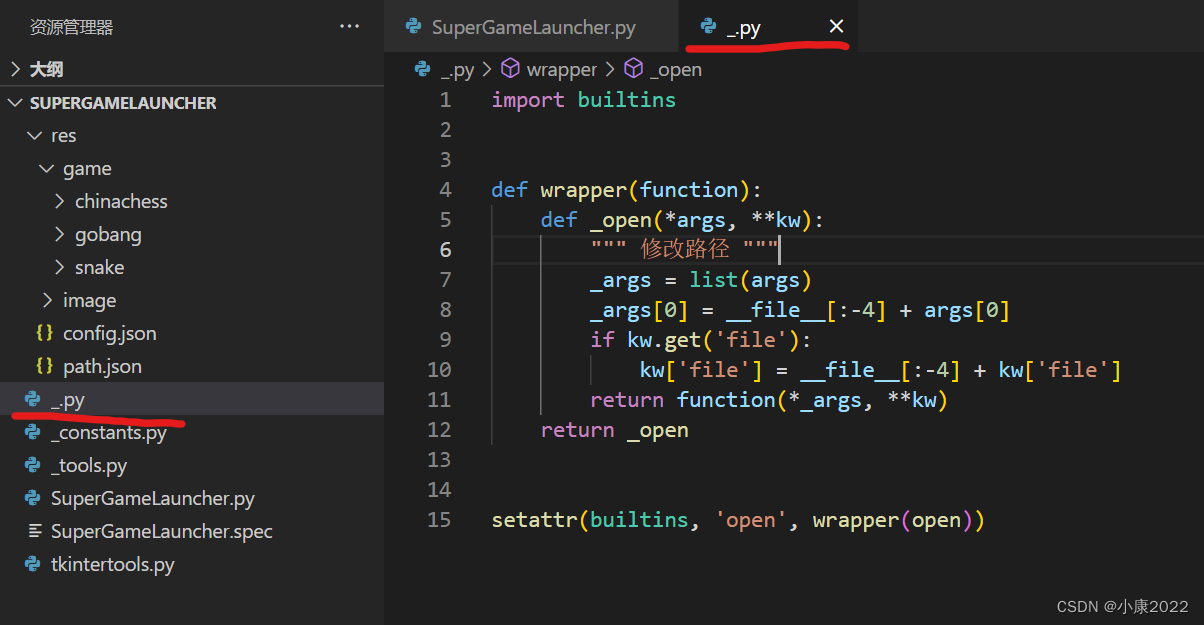This screenshot has width=1204, height=625.
Task: Click Python icon on _.py tab
Action: [x=709, y=27]
